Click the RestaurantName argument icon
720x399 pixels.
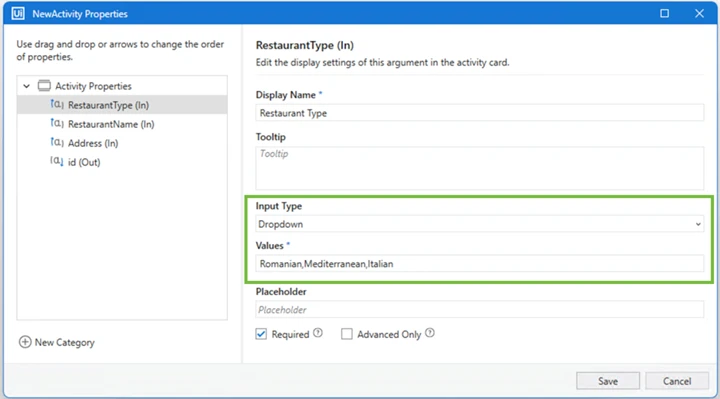56,124
